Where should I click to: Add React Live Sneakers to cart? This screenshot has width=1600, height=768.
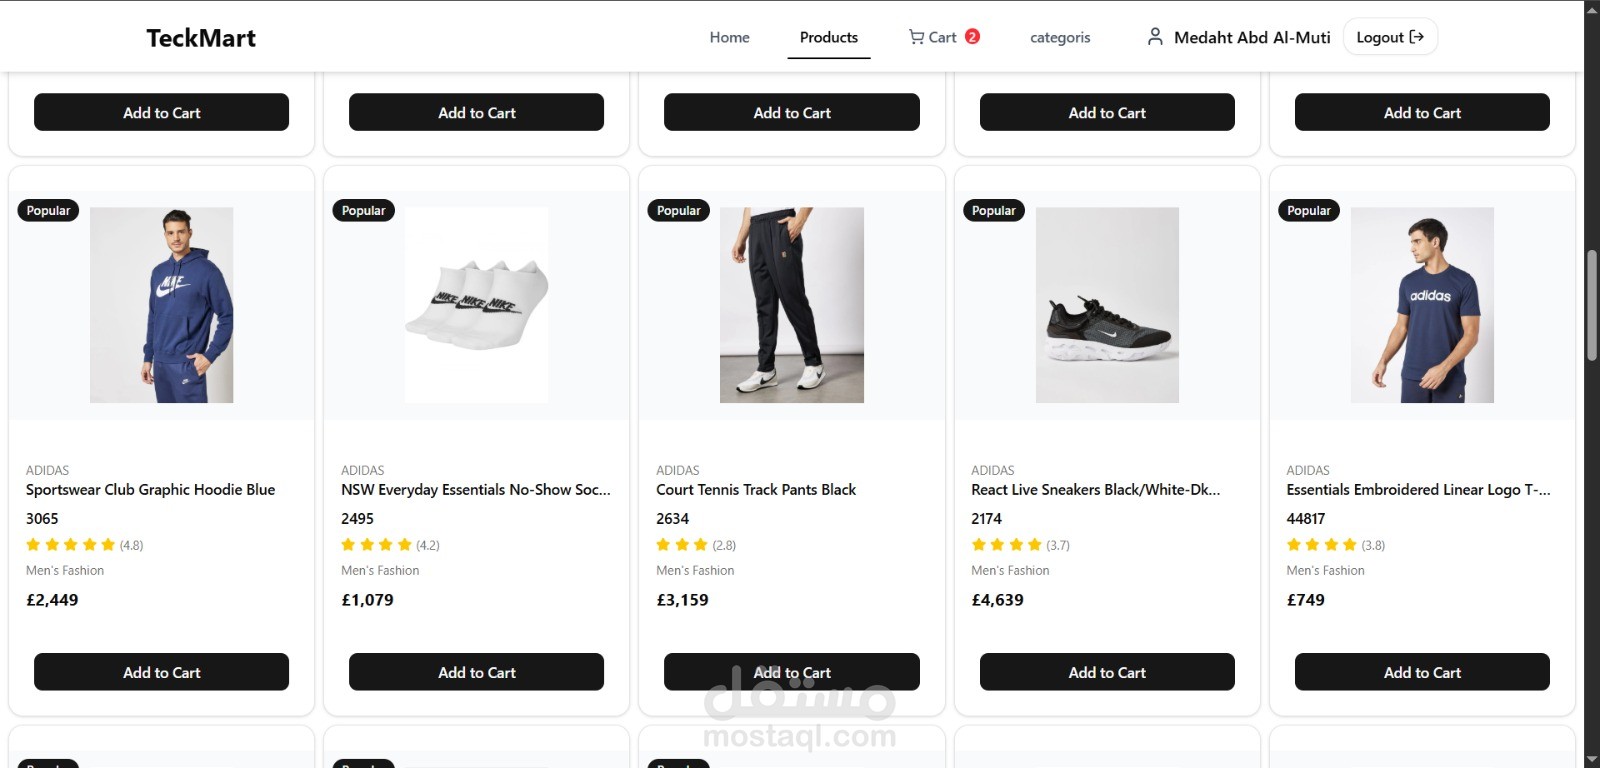tap(1107, 672)
